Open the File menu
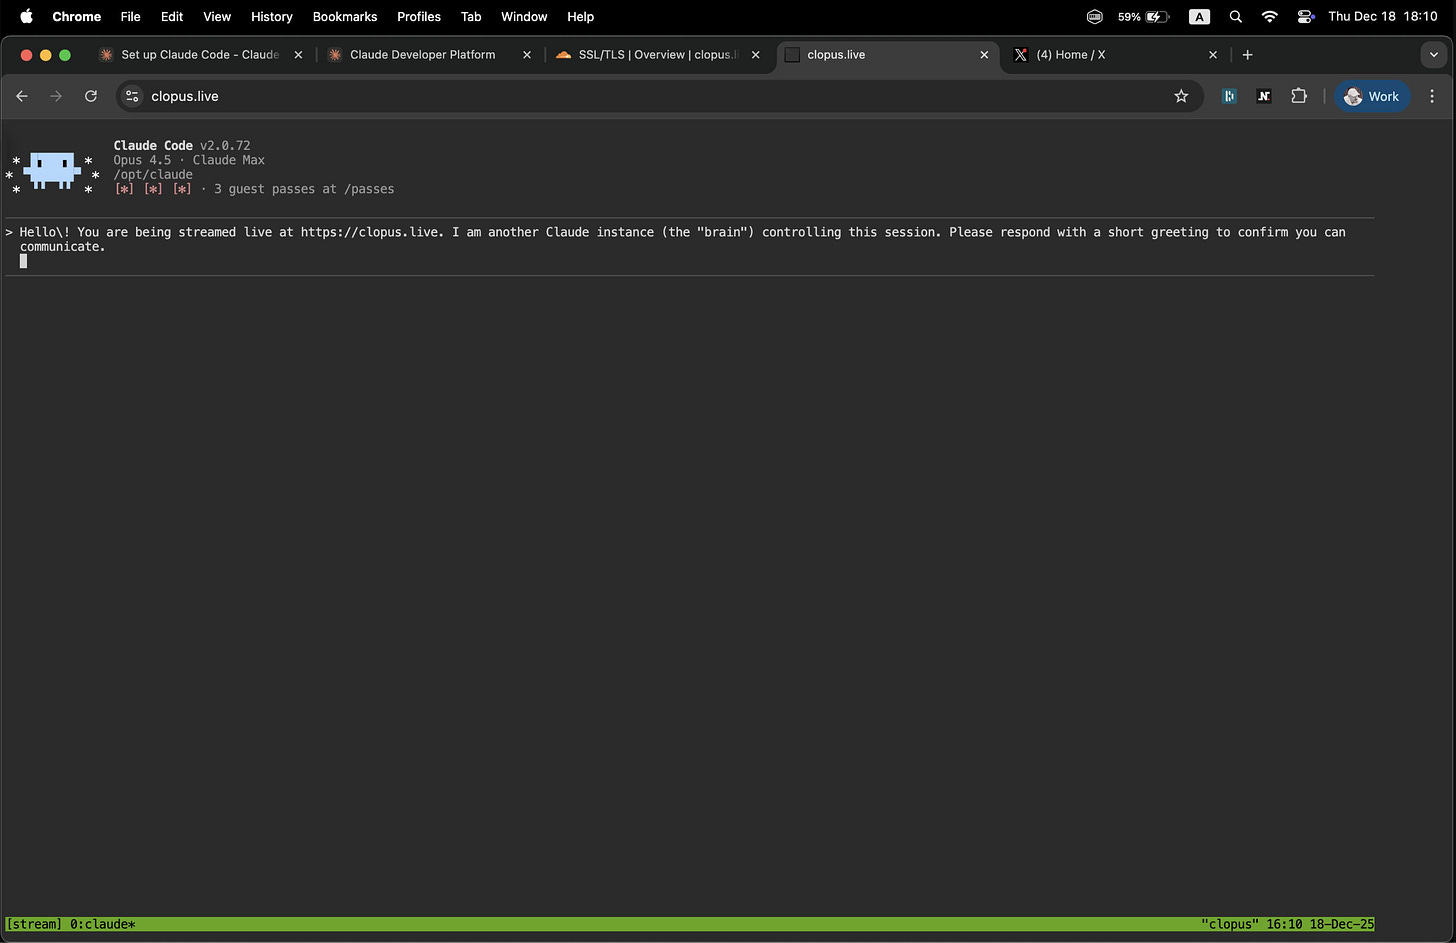Image resolution: width=1456 pixels, height=943 pixels. 130,16
